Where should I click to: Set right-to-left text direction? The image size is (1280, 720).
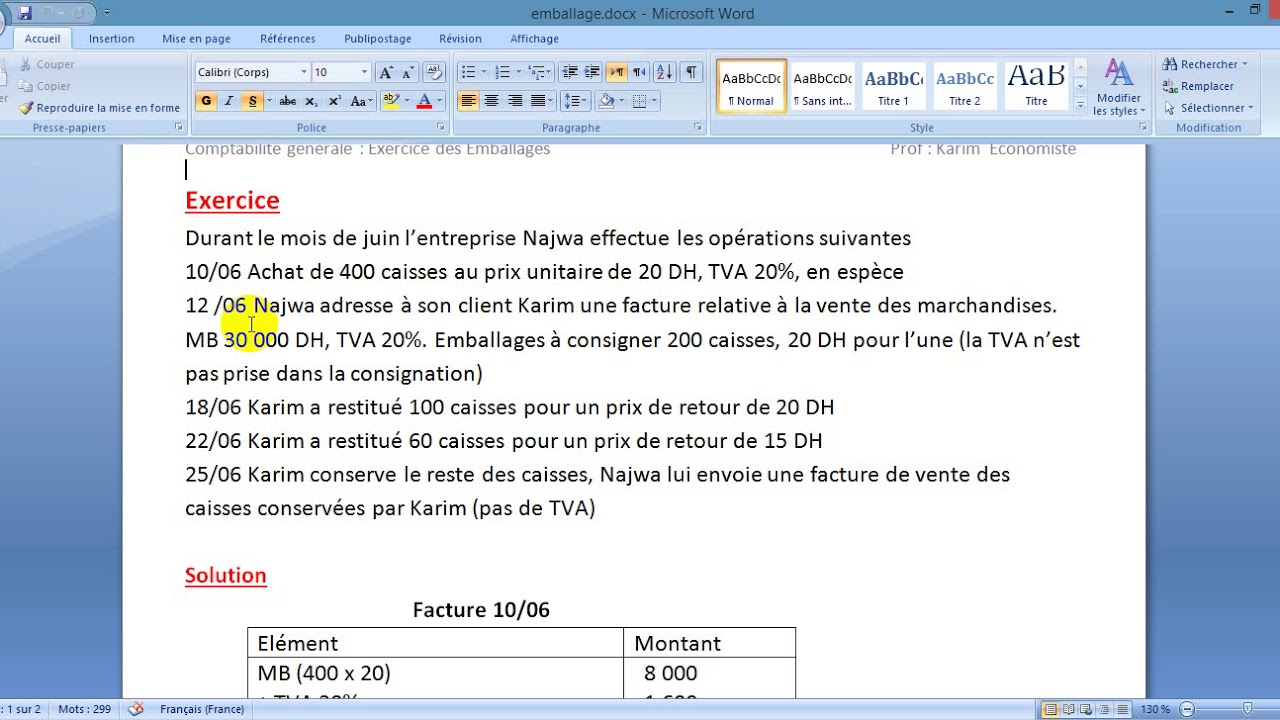pos(639,72)
